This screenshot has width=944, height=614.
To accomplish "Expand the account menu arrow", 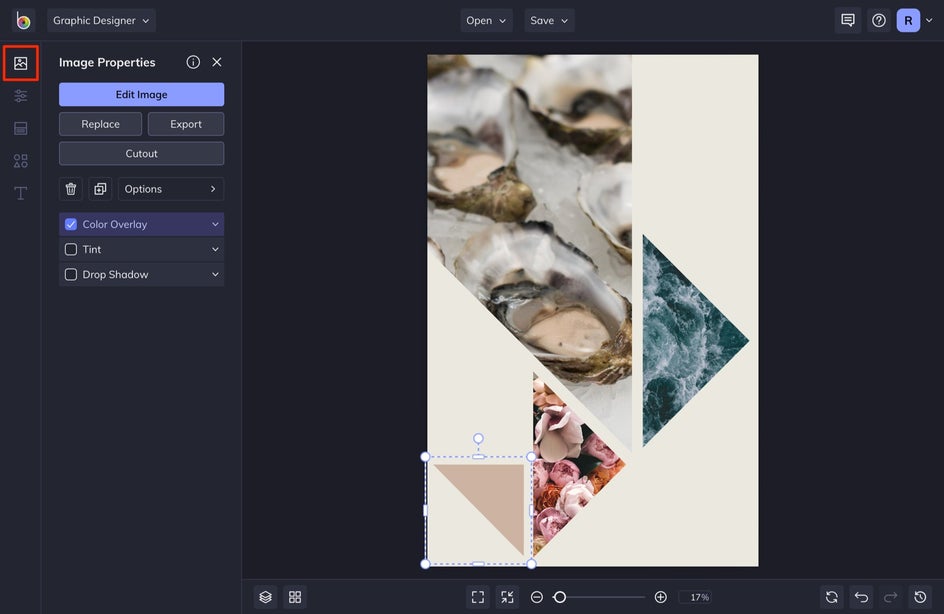I will coord(929,20).
